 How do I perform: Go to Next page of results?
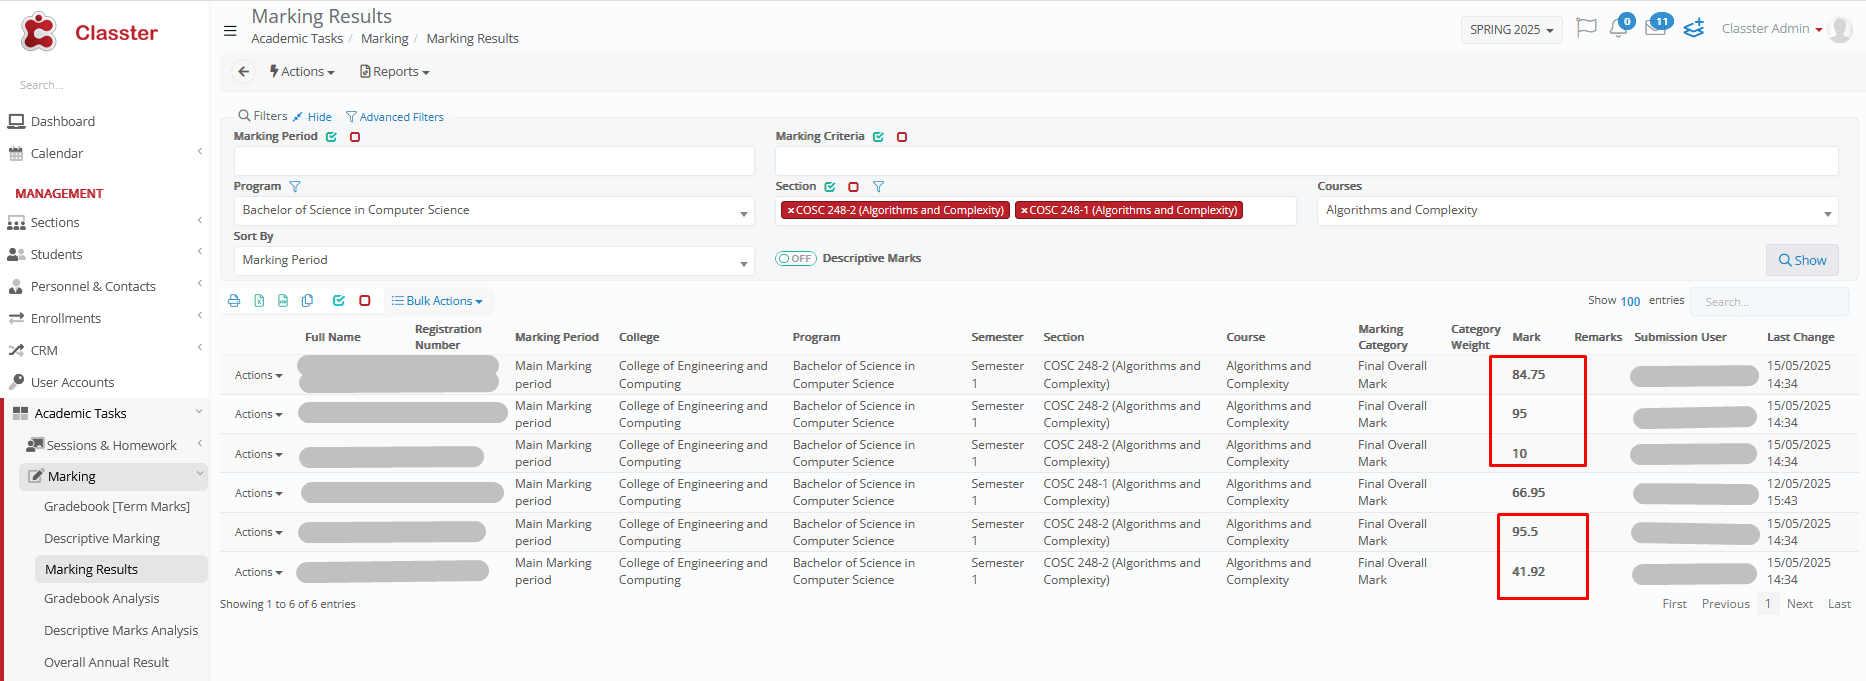(1800, 604)
